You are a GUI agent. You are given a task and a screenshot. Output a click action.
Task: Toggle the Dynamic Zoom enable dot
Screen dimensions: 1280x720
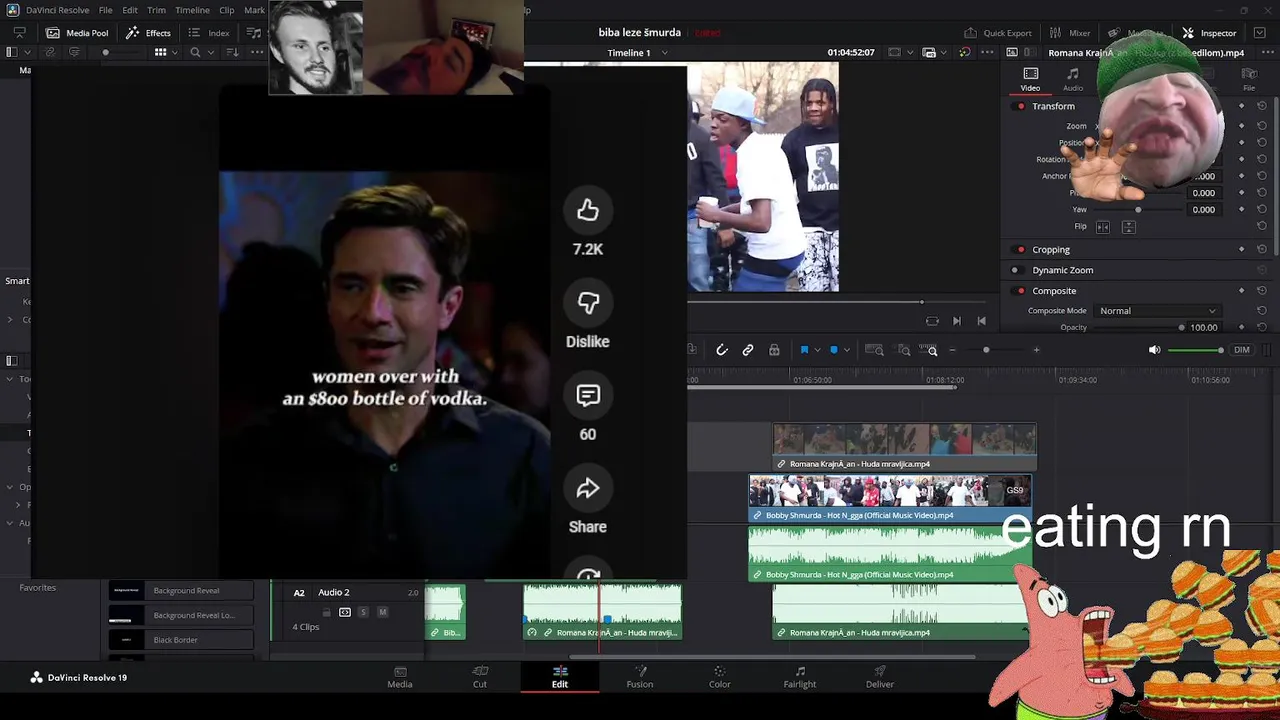click(x=1015, y=270)
